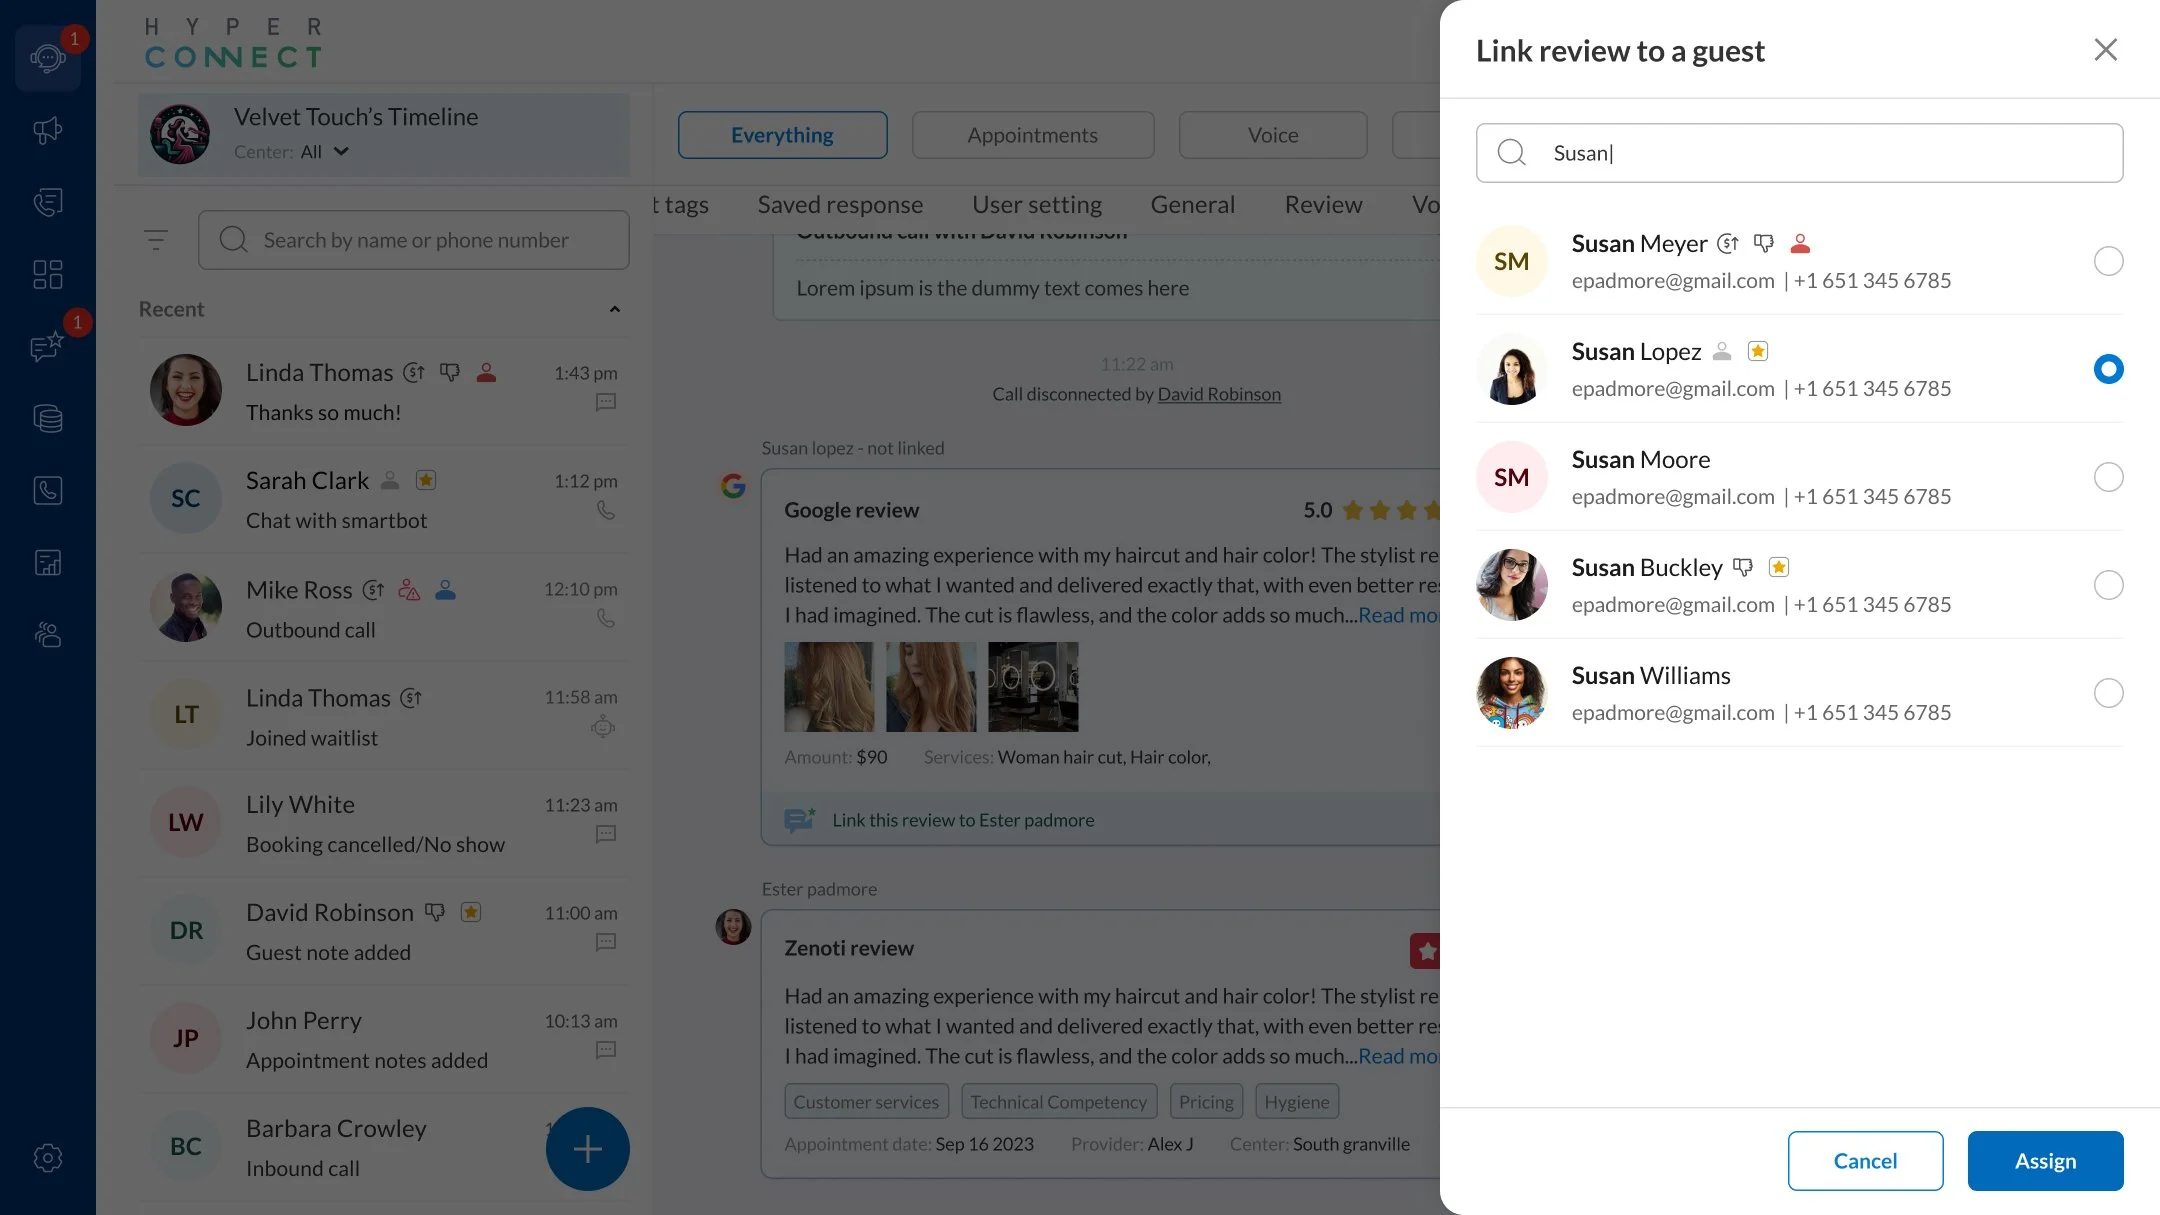Select the radio button for Susan Moore
2160x1215 pixels.
coord(2109,477)
